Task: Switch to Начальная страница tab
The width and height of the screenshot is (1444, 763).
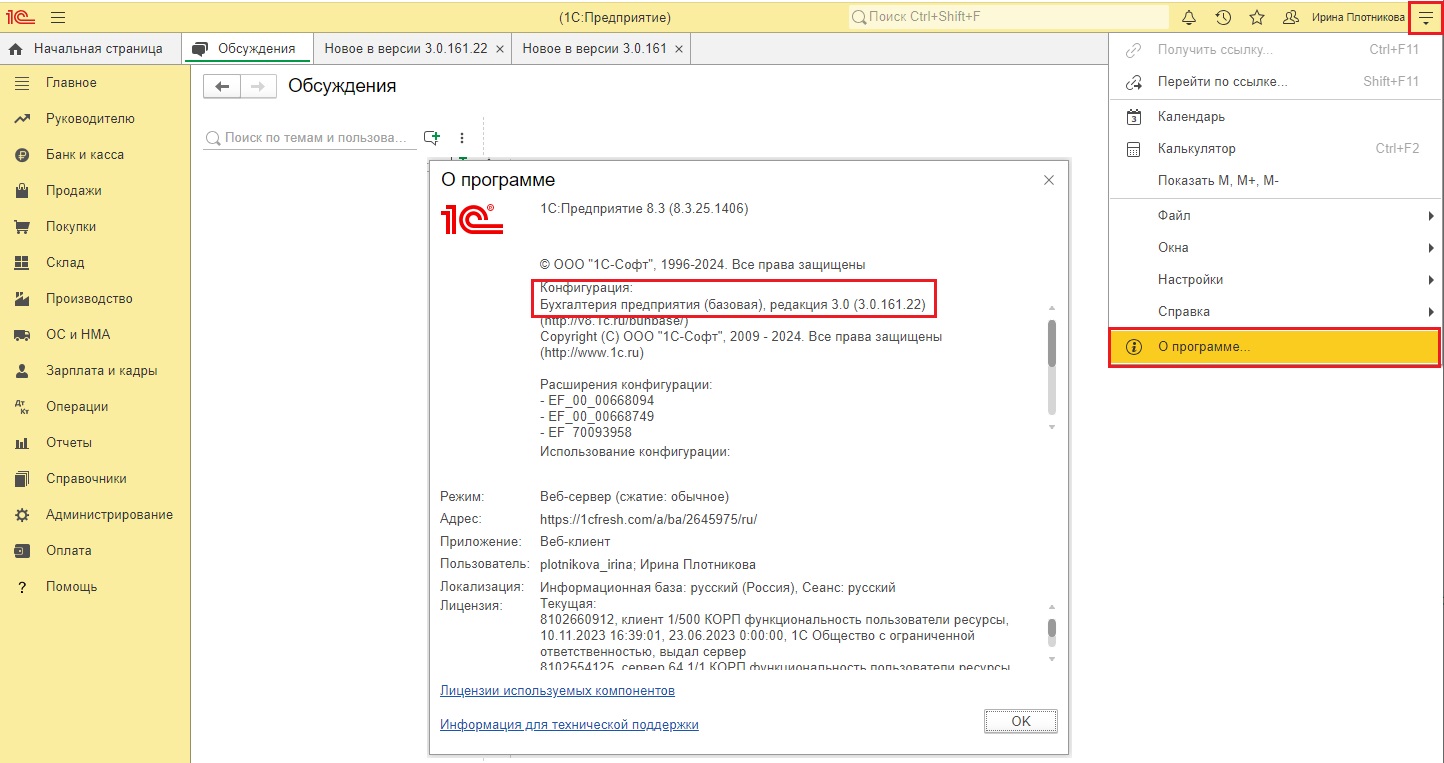Action: [91, 48]
